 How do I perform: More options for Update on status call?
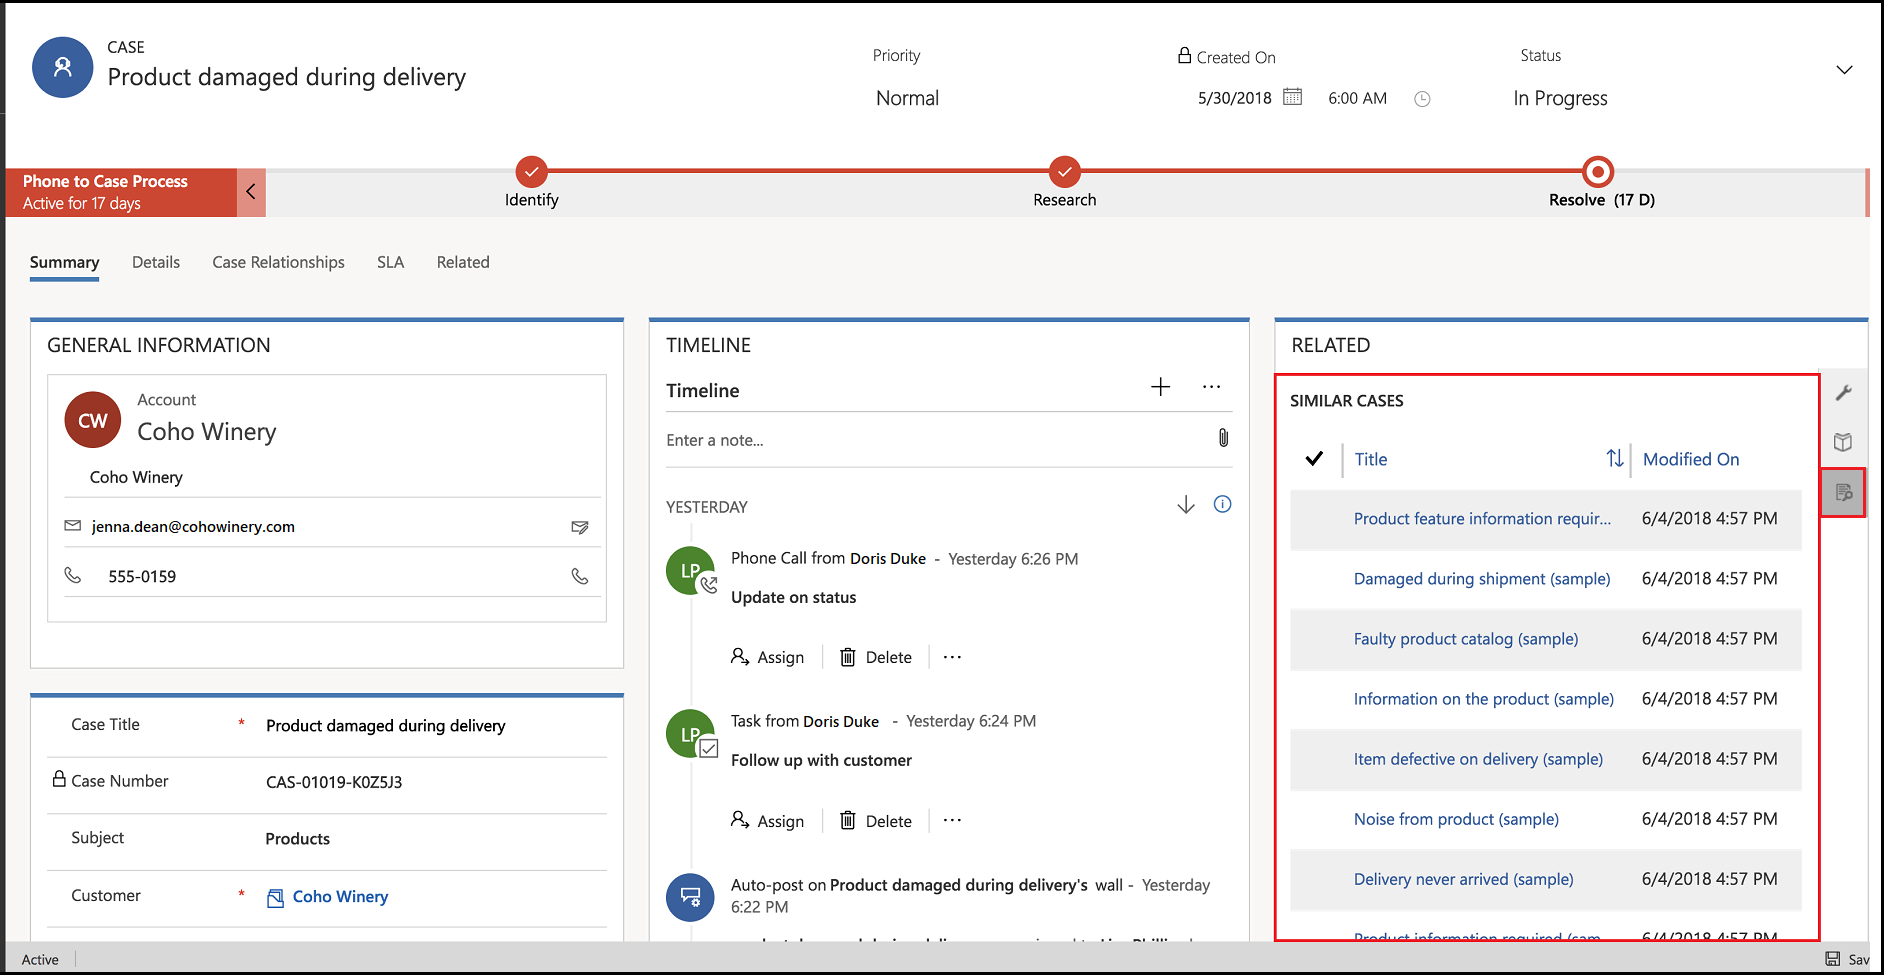(x=952, y=657)
